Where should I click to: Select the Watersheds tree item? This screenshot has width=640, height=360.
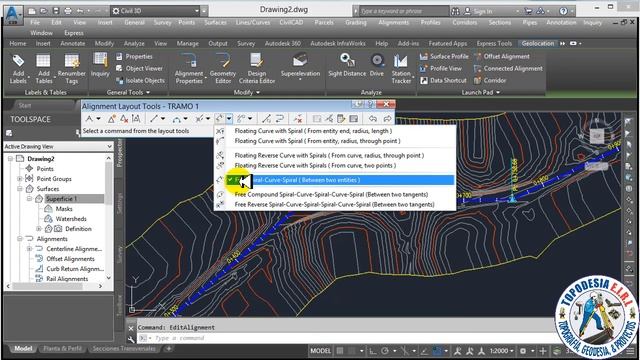click(x=71, y=219)
